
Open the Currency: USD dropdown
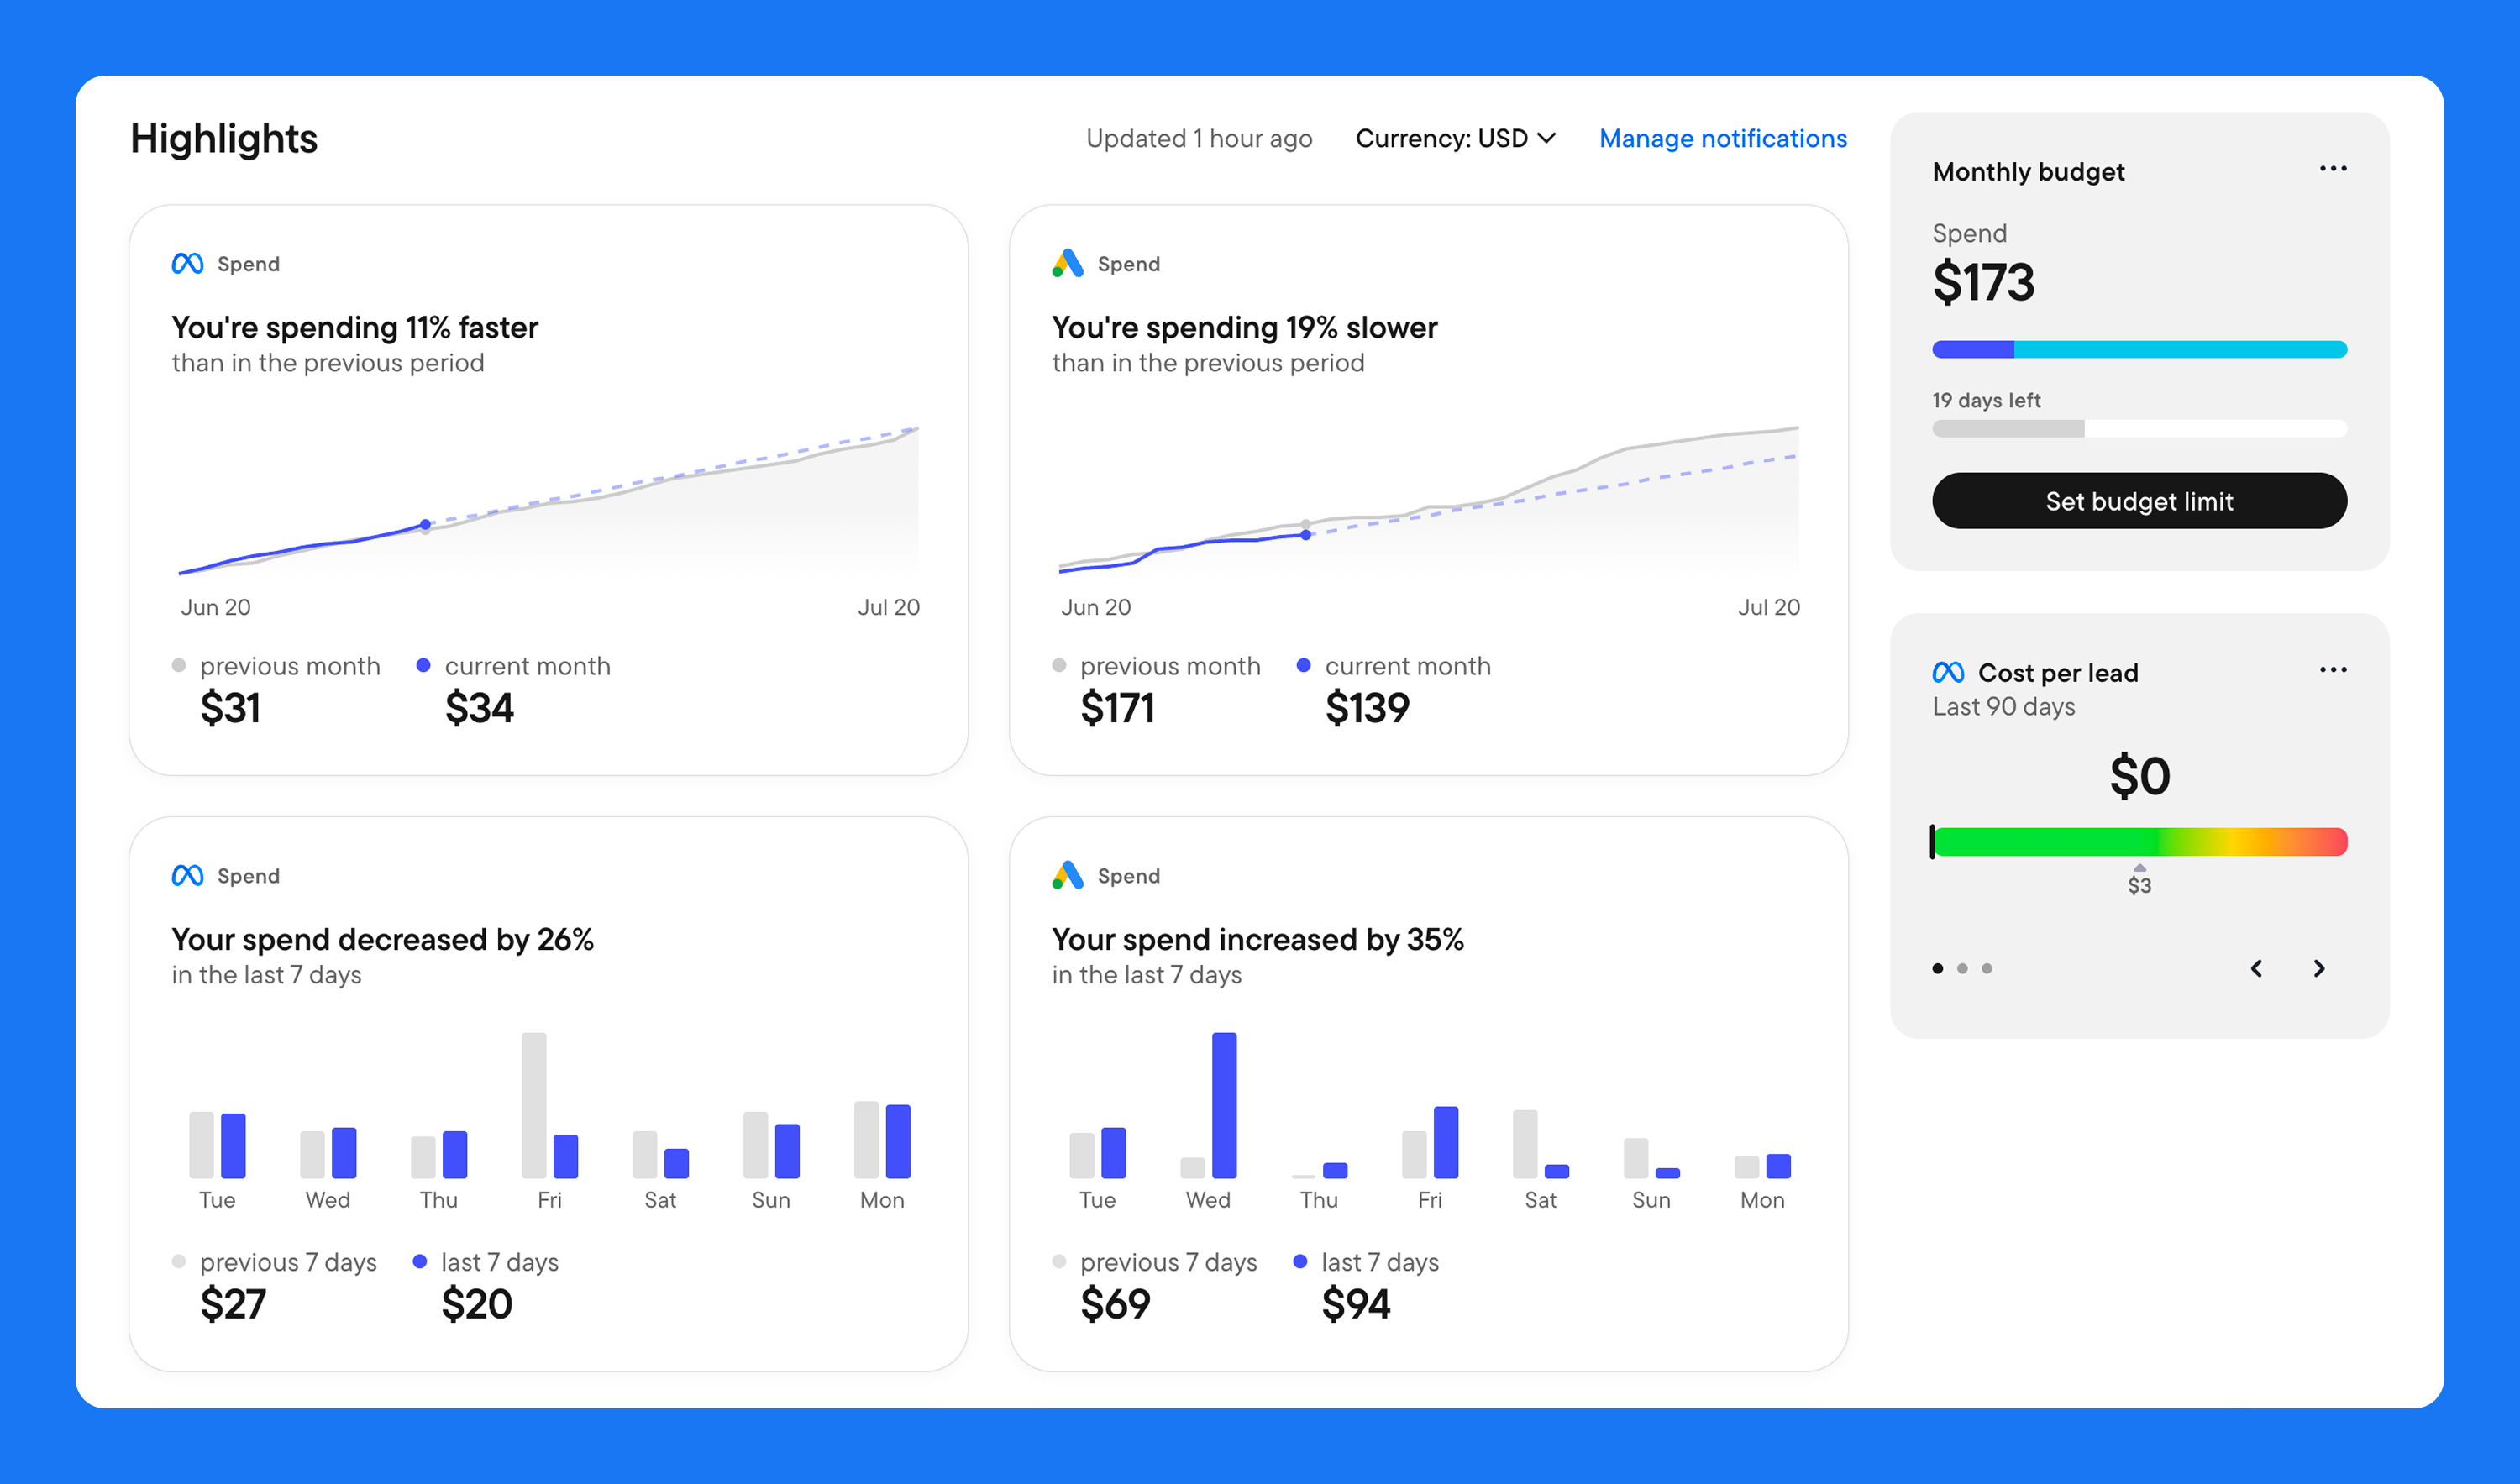click(x=1455, y=138)
